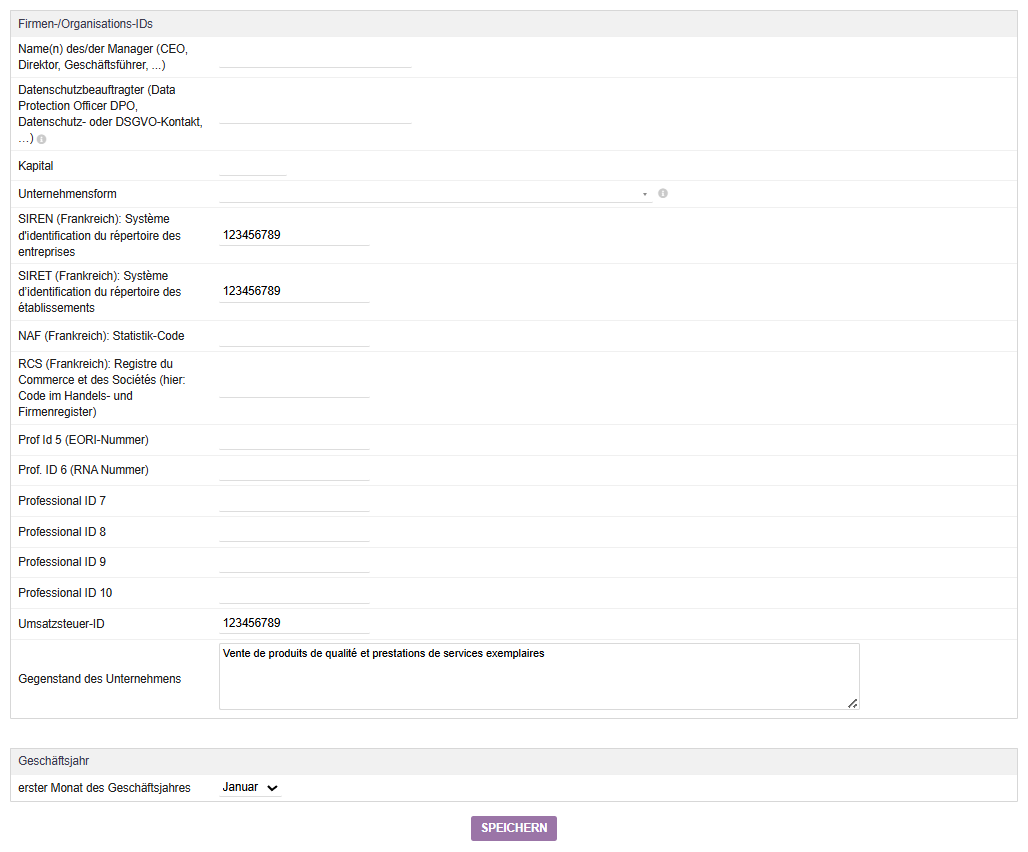Click the Umsatzsteuer-ID field

tap(294, 623)
